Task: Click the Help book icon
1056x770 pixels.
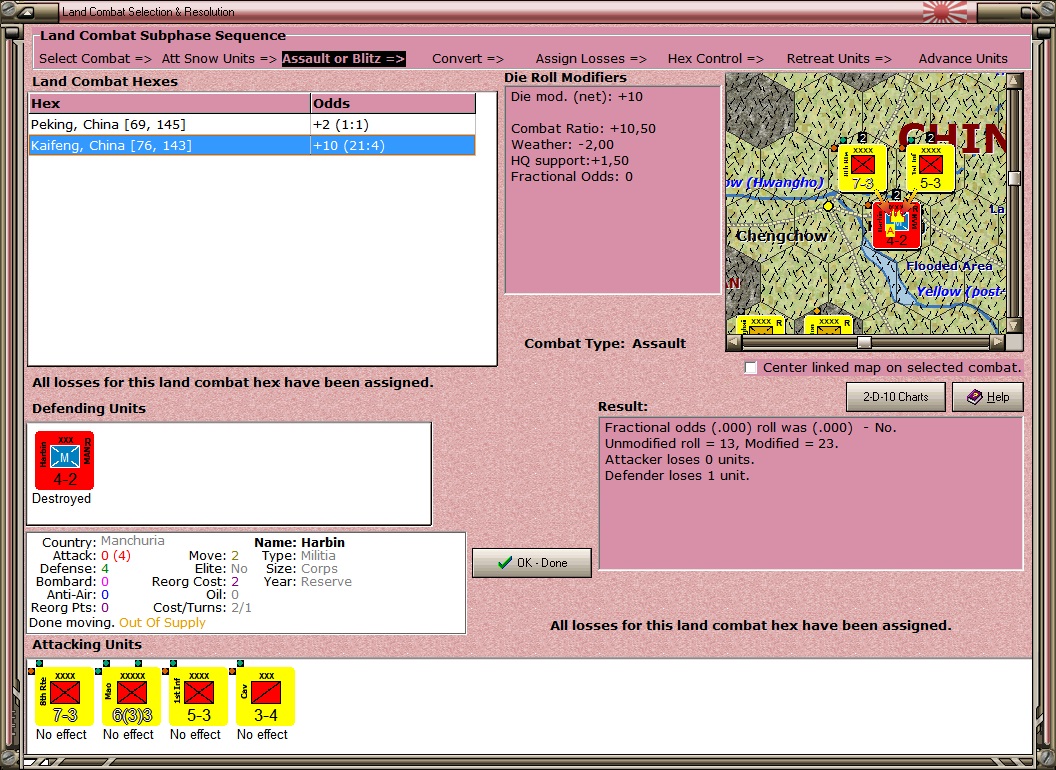Action: coord(974,397)
